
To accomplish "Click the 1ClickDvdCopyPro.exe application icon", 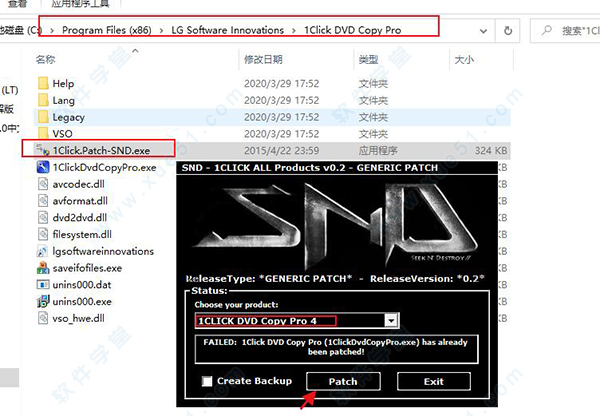I will (42, 166).
